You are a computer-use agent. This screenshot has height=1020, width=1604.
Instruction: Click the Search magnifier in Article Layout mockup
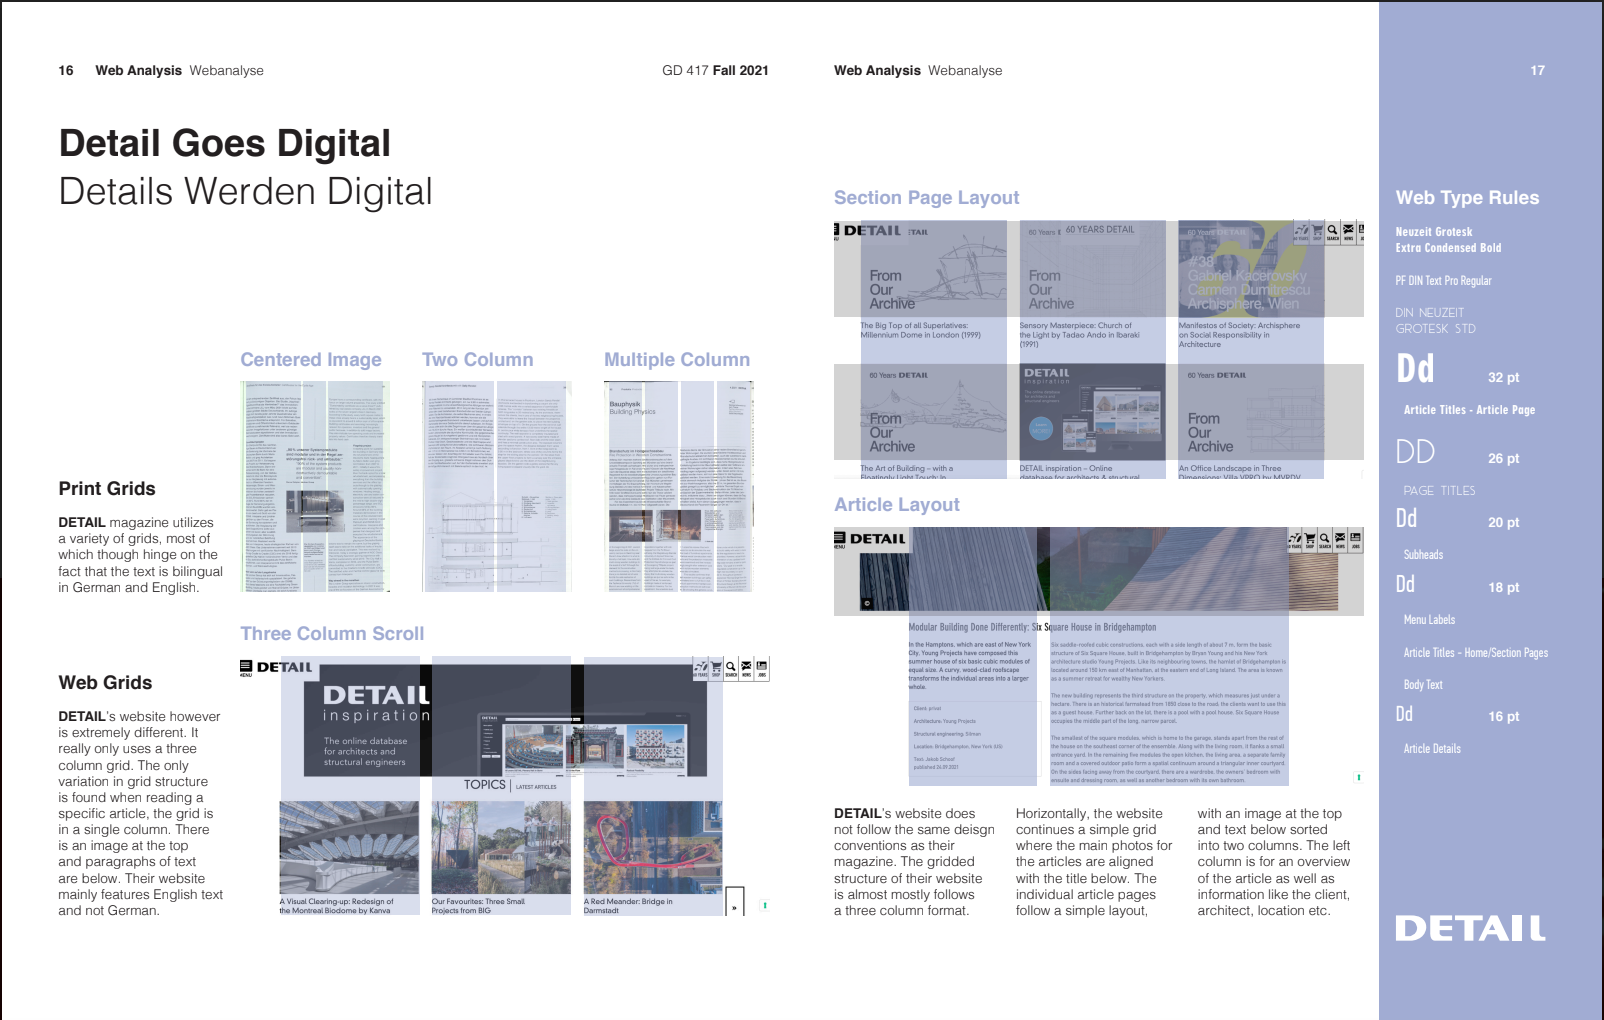click(x=1325, y=540)
